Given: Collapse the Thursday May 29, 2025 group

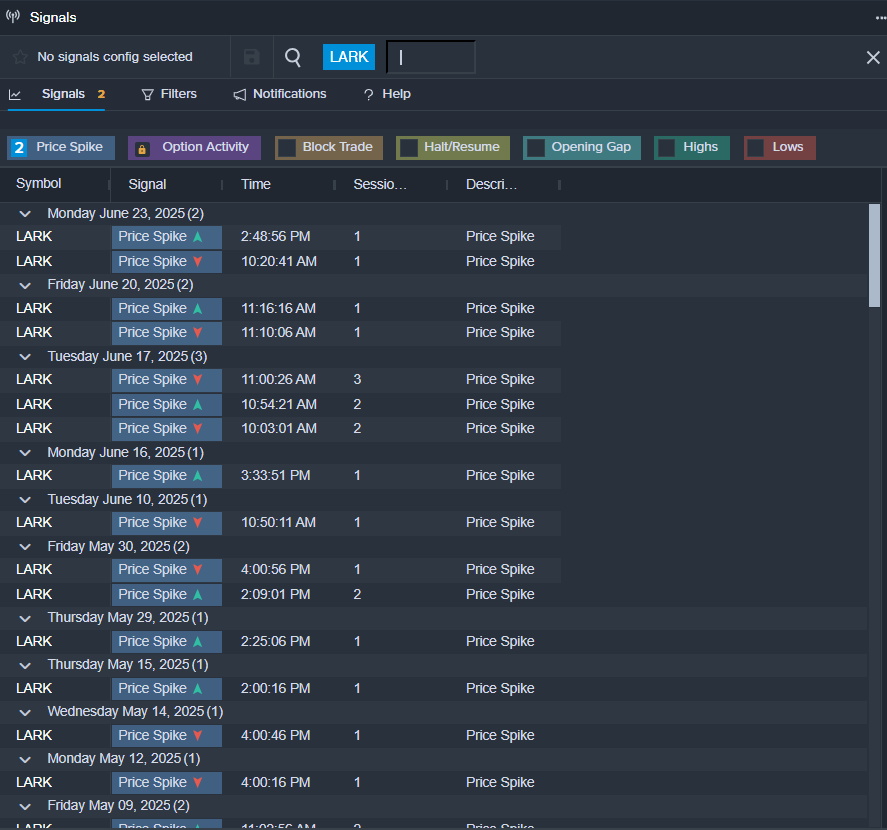Looking at the screenshot, I should point(25,618).
